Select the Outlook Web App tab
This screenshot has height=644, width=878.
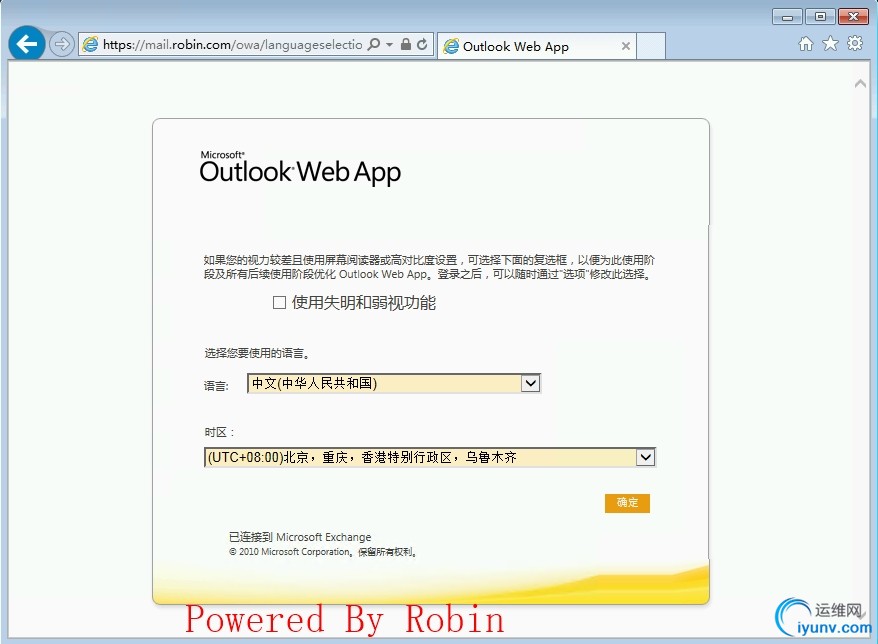[x=538, y=46]
